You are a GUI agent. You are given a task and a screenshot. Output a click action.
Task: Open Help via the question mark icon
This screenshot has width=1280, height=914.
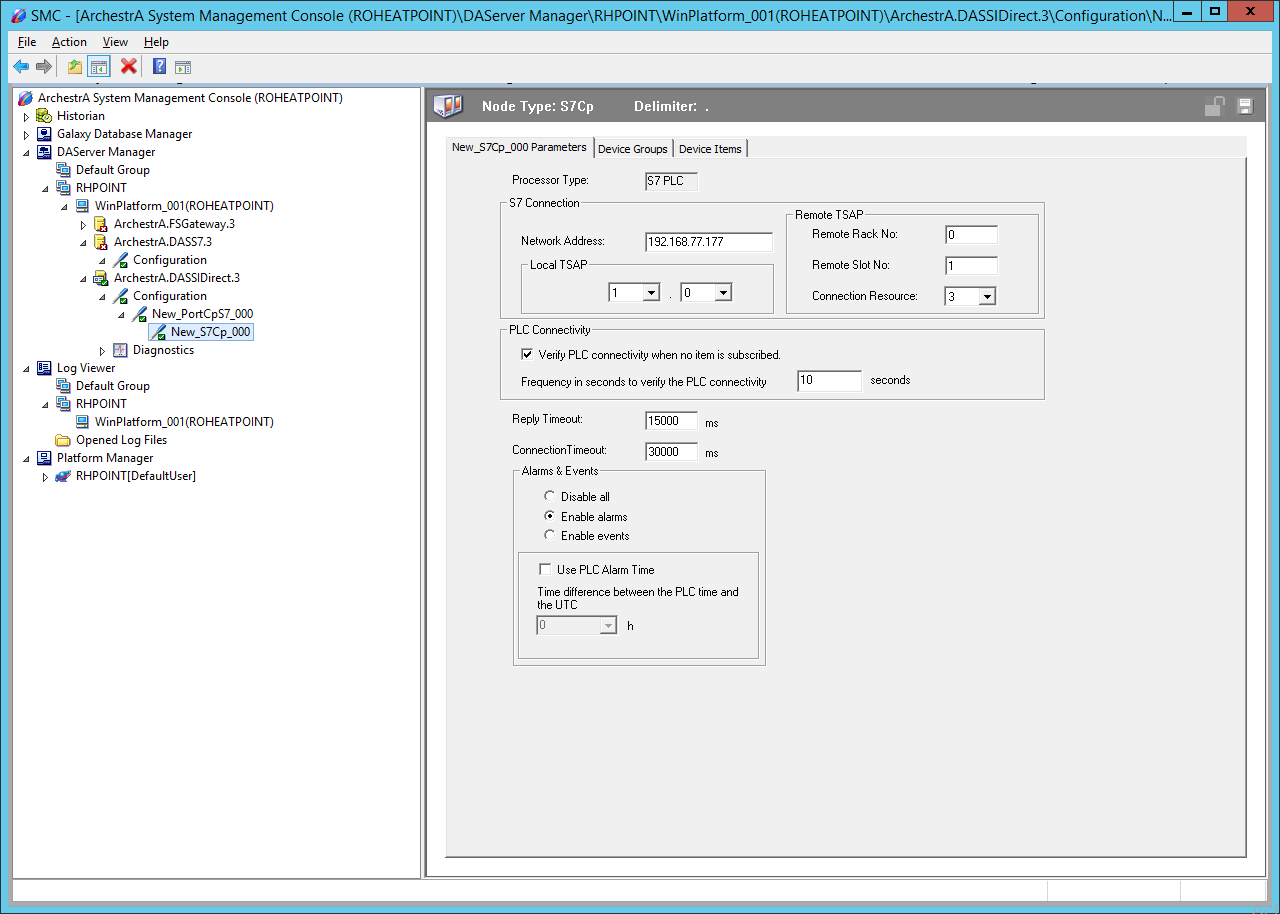(159, 67)
